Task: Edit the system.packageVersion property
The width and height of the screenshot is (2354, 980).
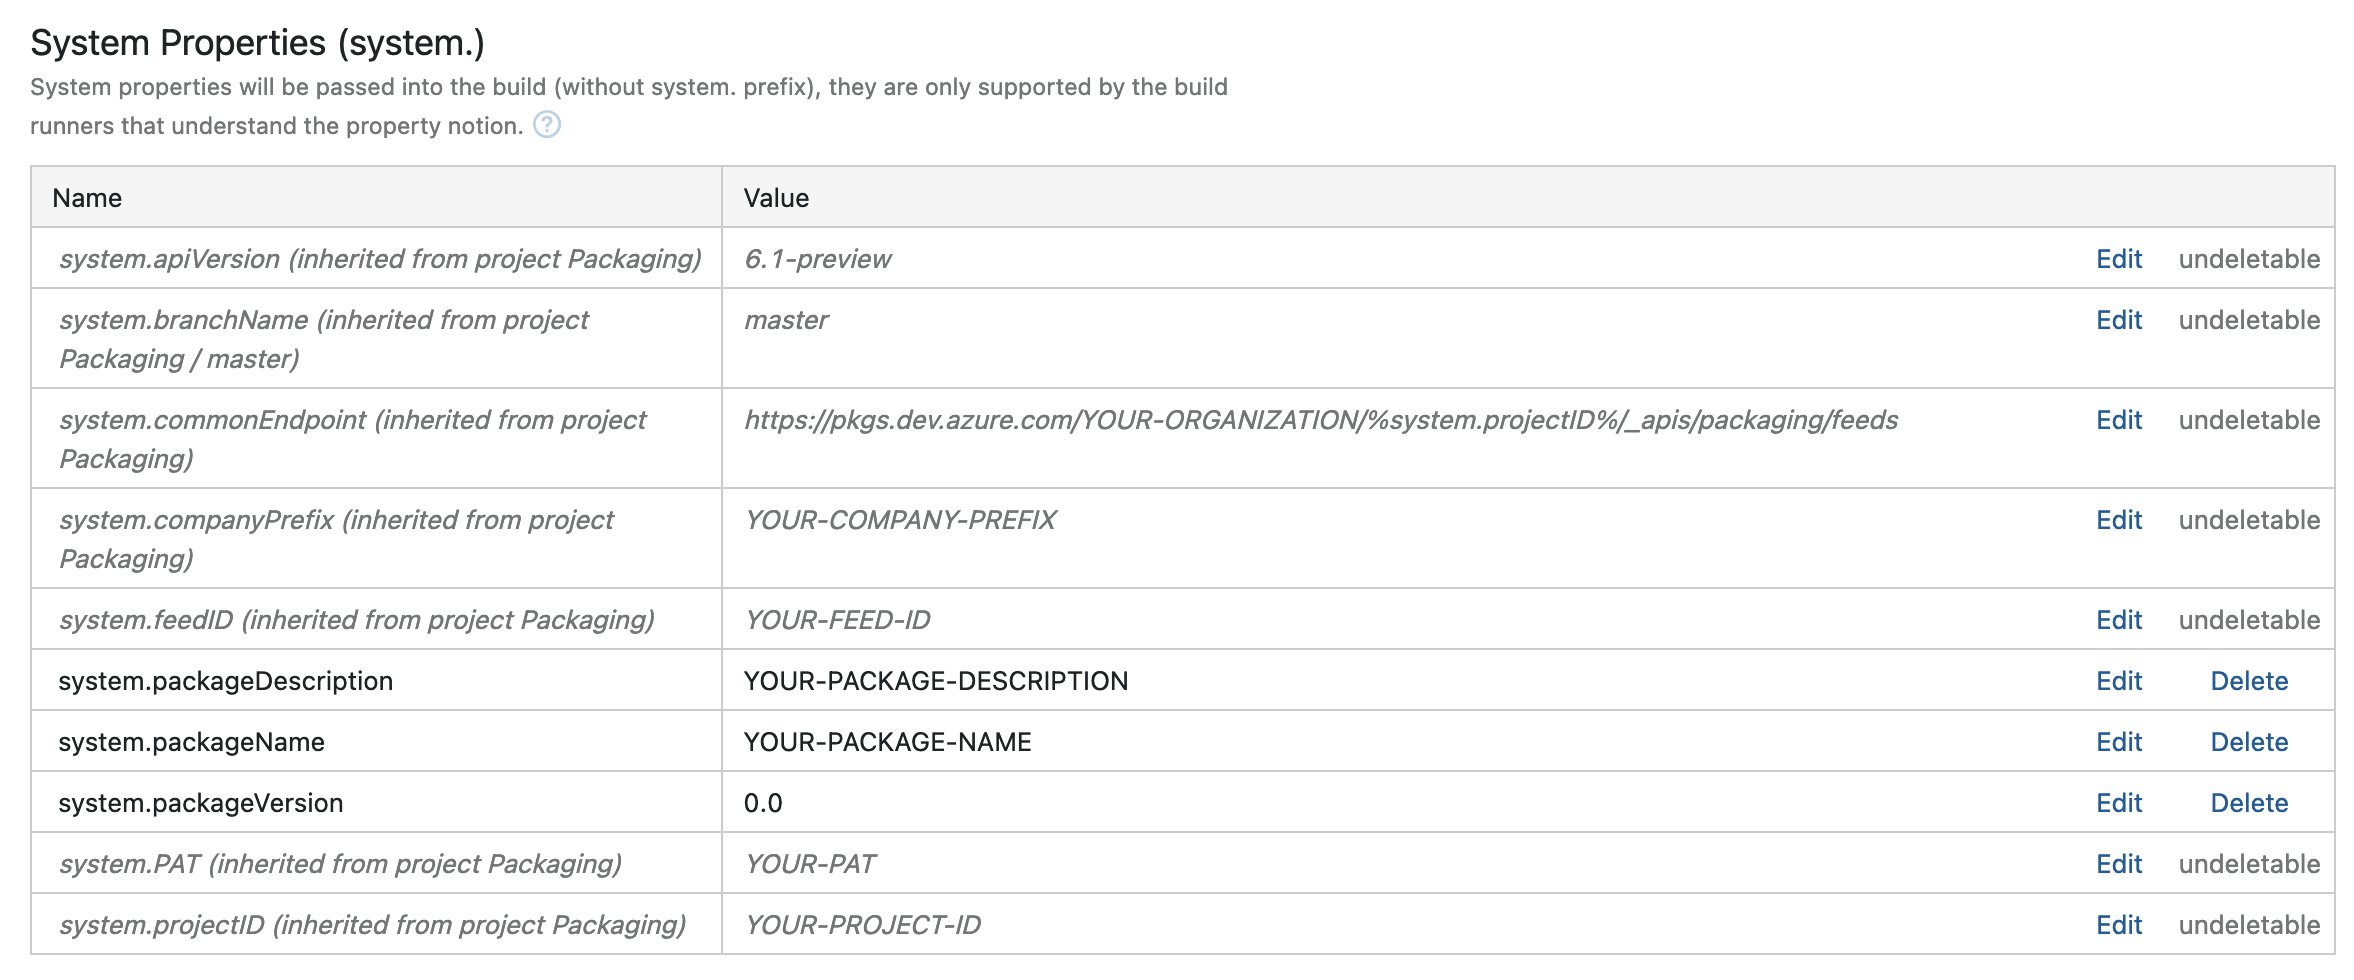Action: (x=2119, y=803)
